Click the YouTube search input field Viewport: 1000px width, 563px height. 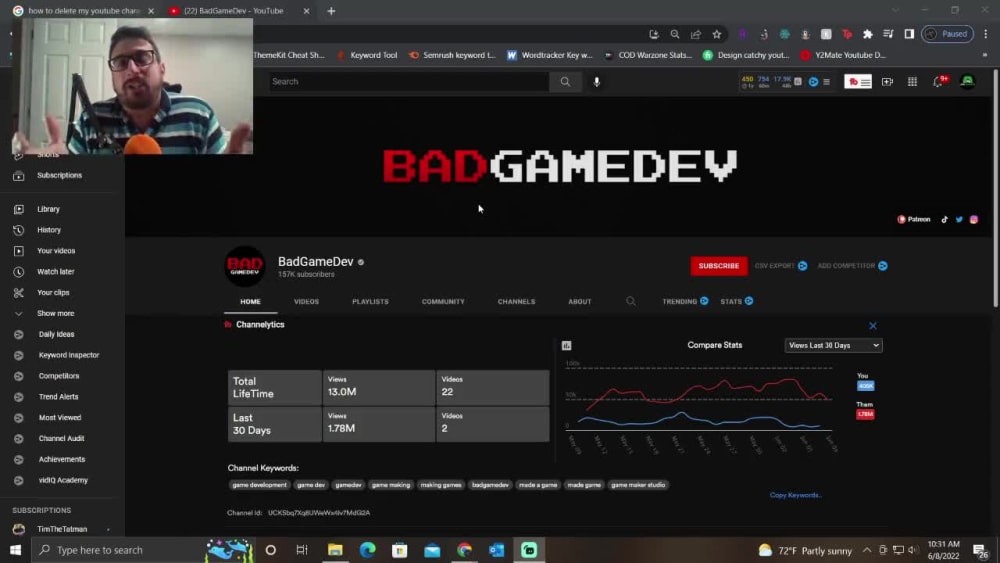[x=408, y=82]
